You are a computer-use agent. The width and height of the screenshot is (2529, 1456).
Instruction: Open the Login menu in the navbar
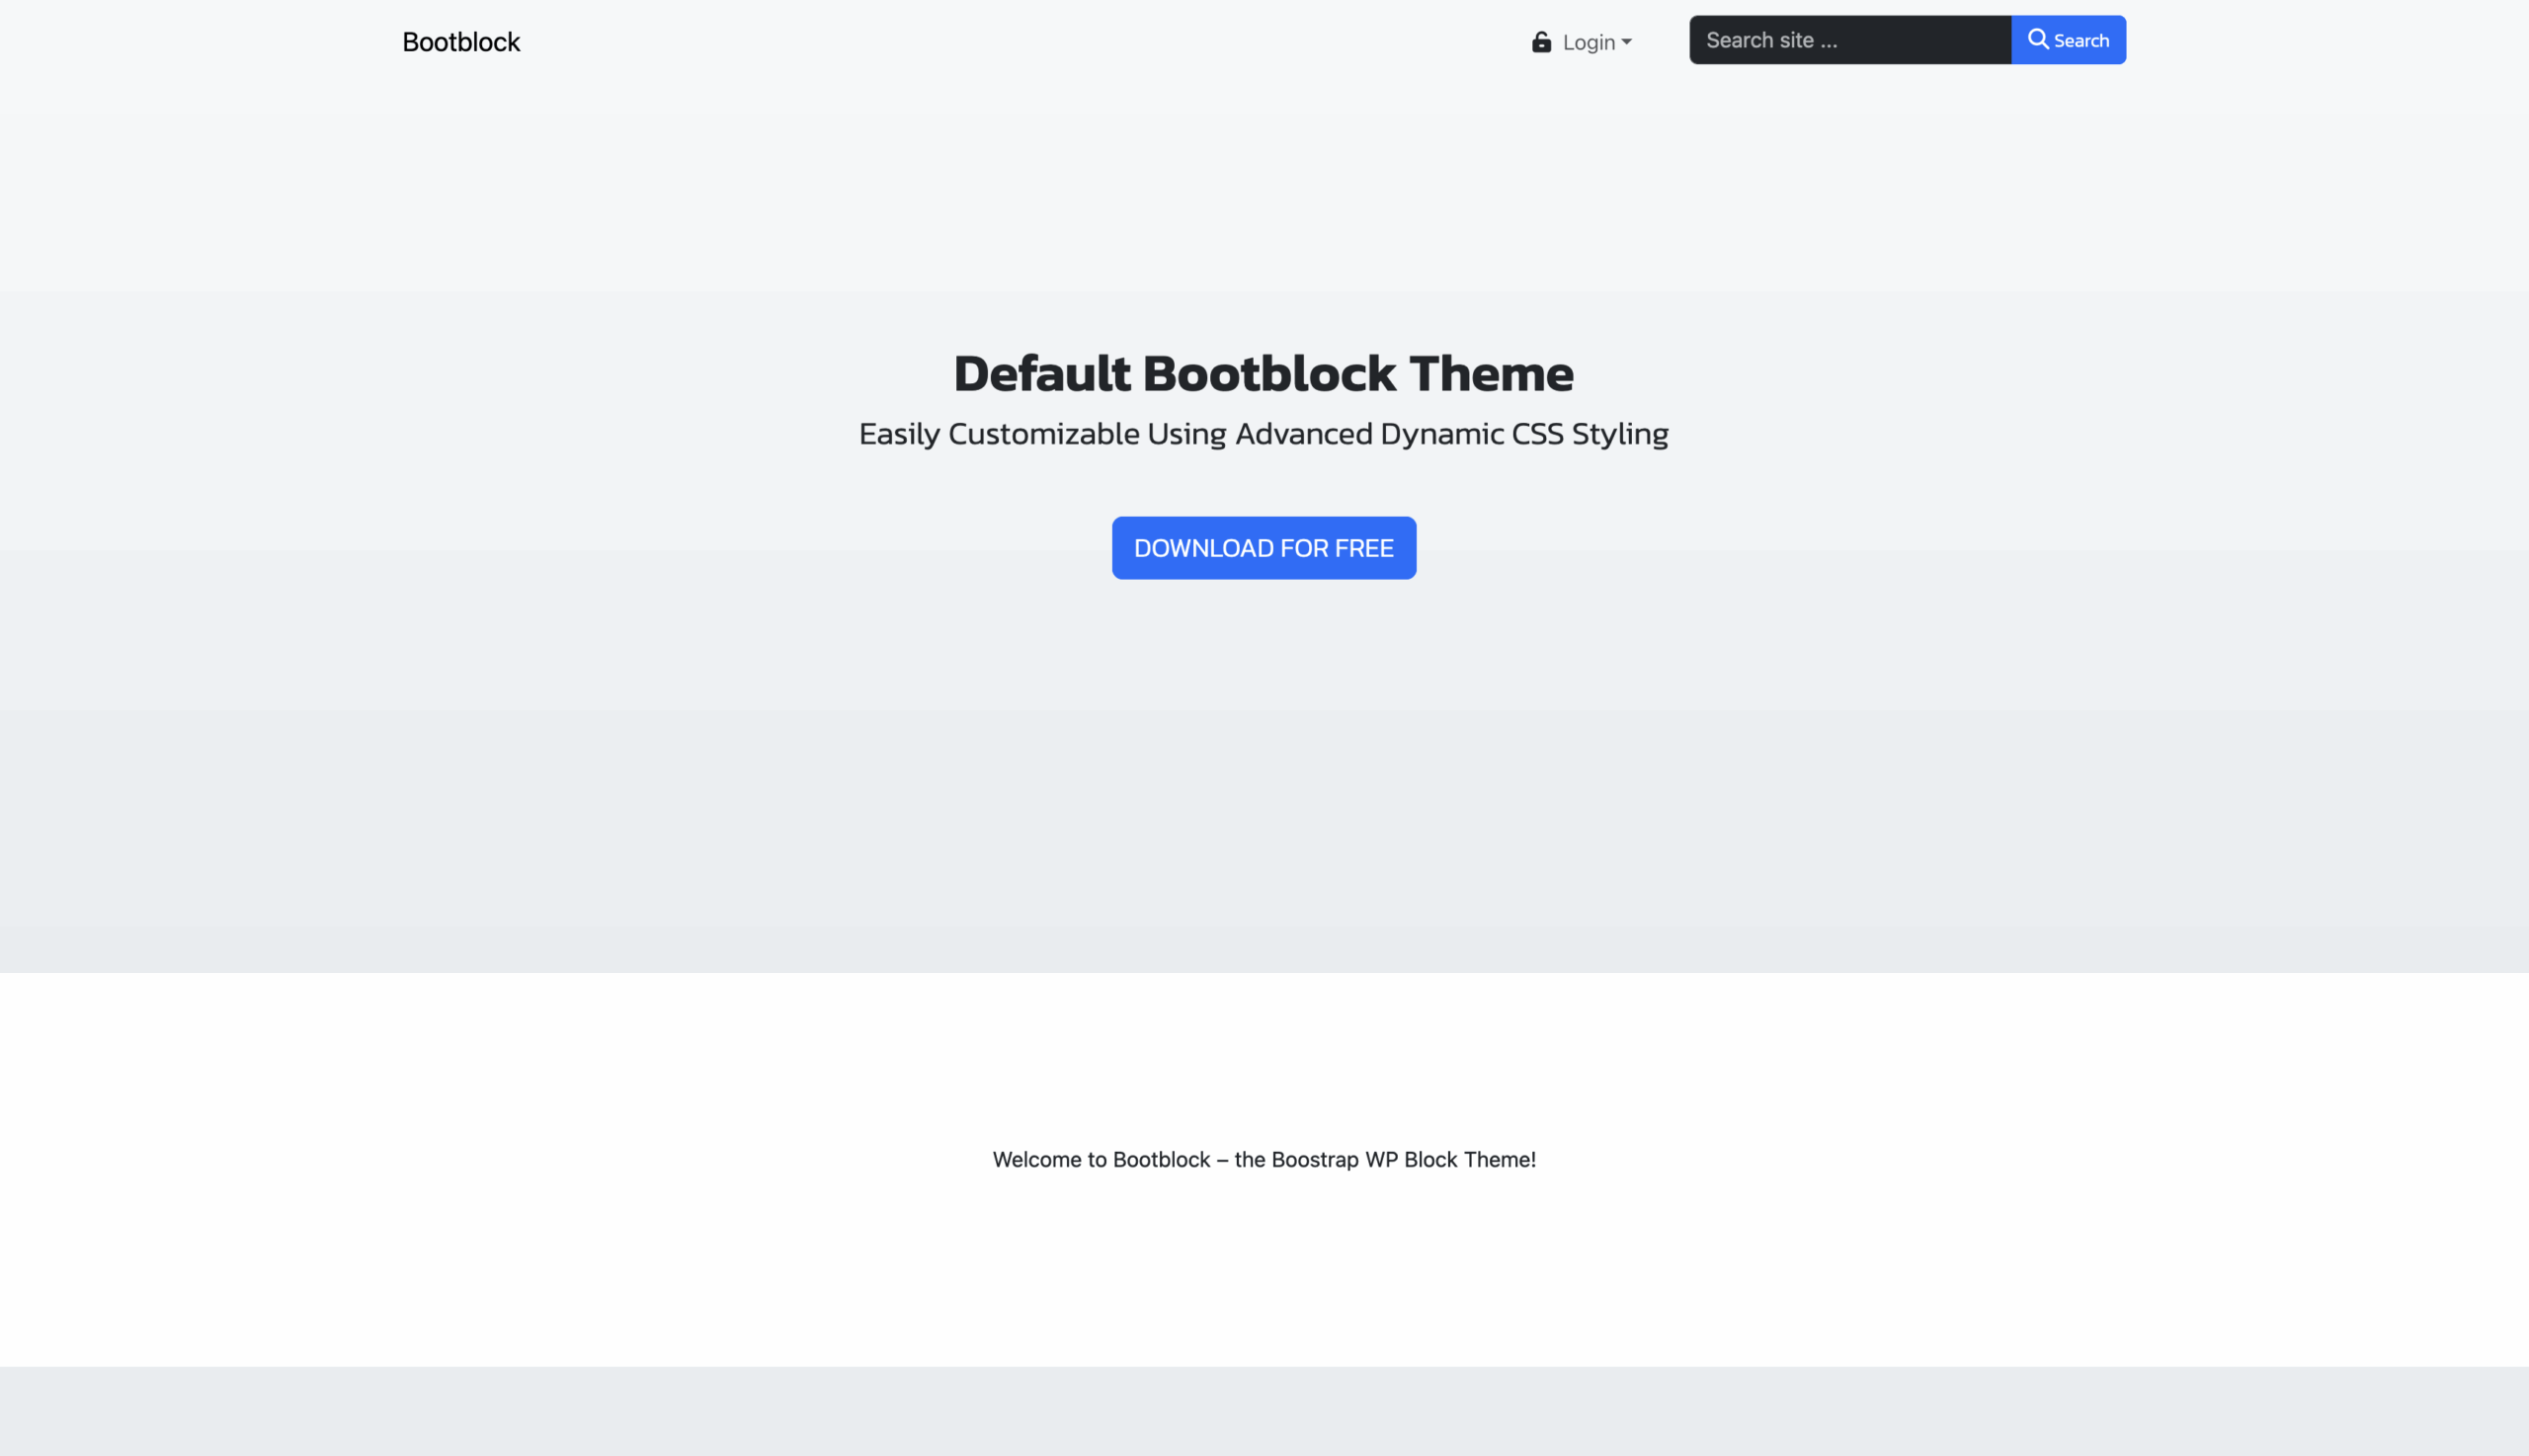(1582, 42)
